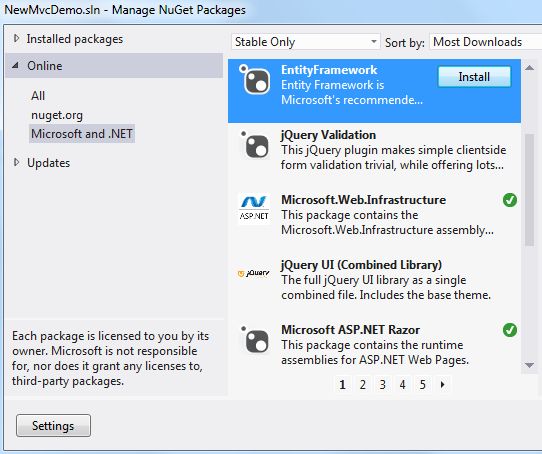Screen dimensions: 542x454
Task: Click the jQuery UI logo icon
Action: (254, 273)
